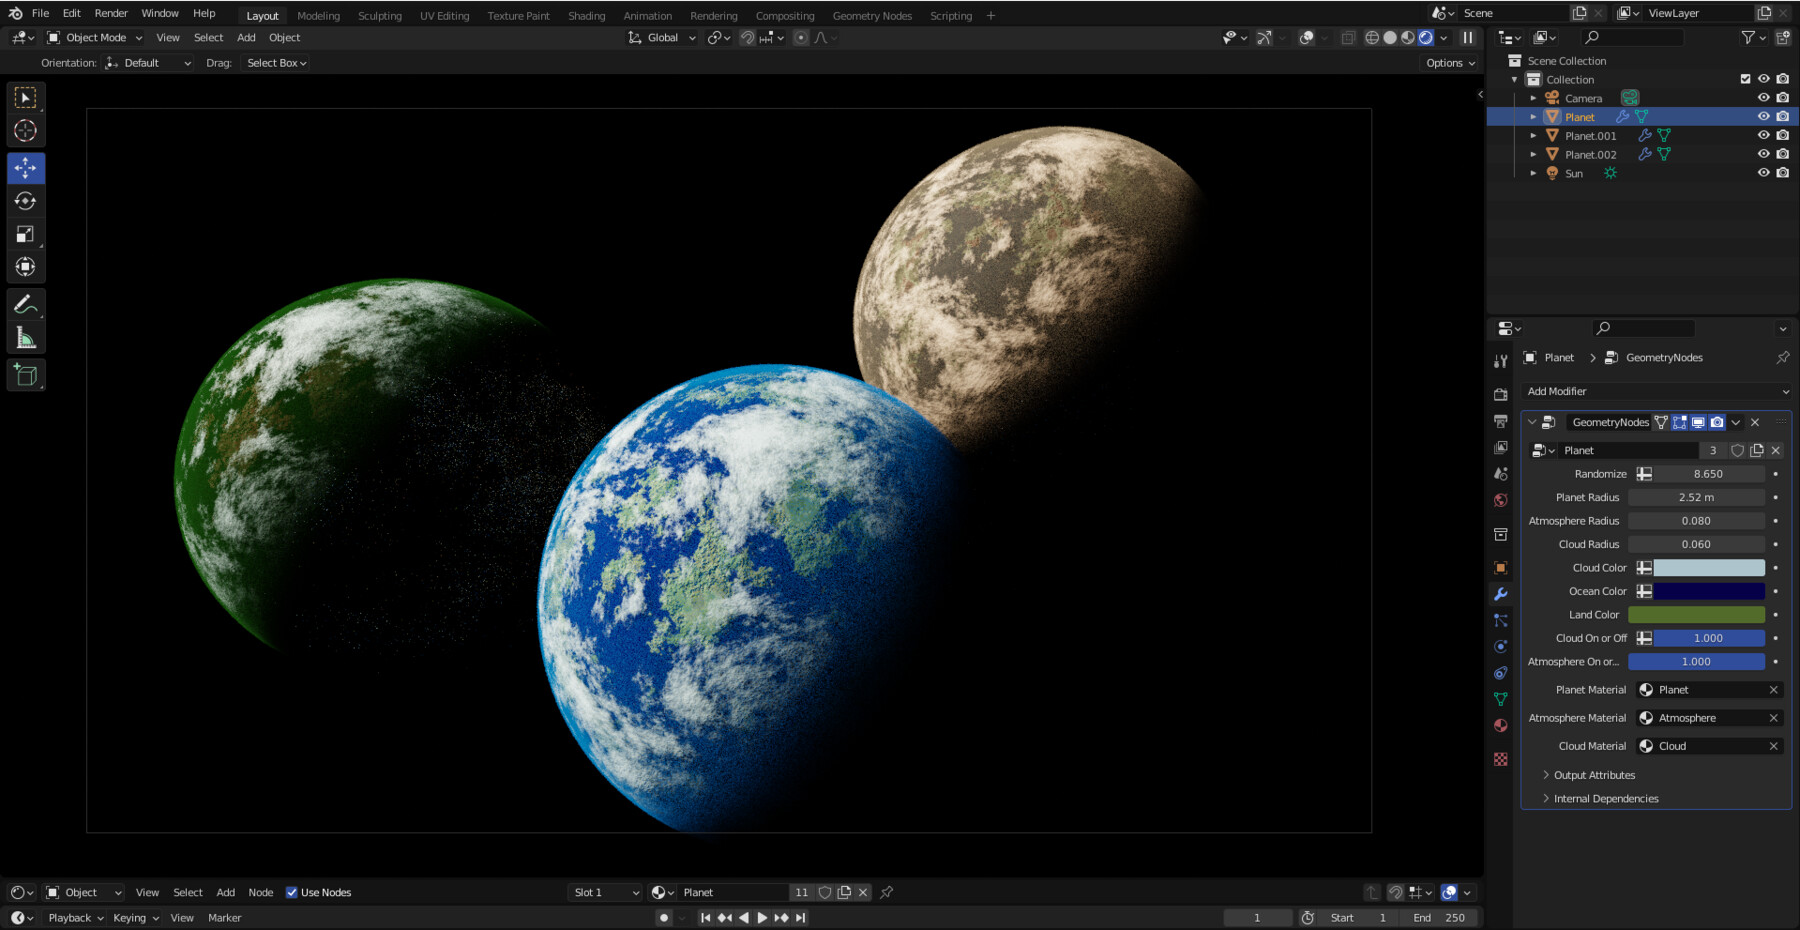Select the Annotate tool
The image size is (1800, 930).
point(25,304)
